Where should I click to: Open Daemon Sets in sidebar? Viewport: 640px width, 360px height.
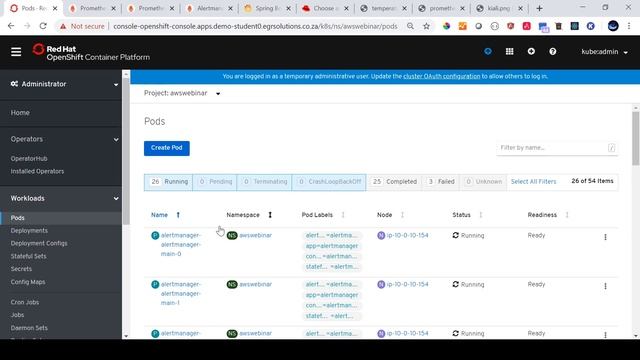29,328
